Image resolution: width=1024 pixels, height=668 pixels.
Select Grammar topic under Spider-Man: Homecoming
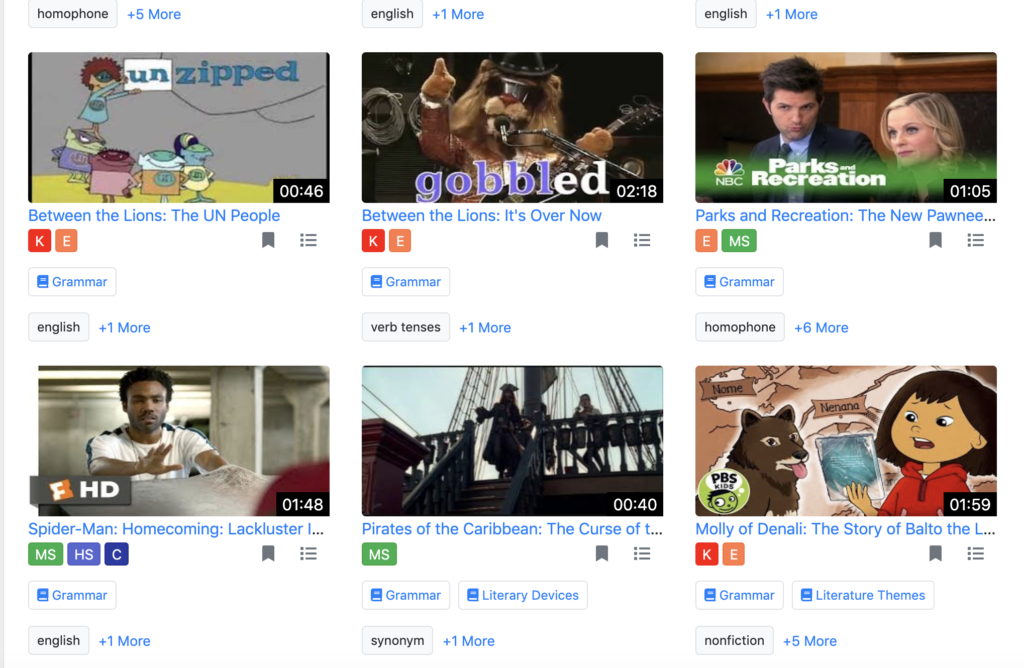[x=72, y=596]
